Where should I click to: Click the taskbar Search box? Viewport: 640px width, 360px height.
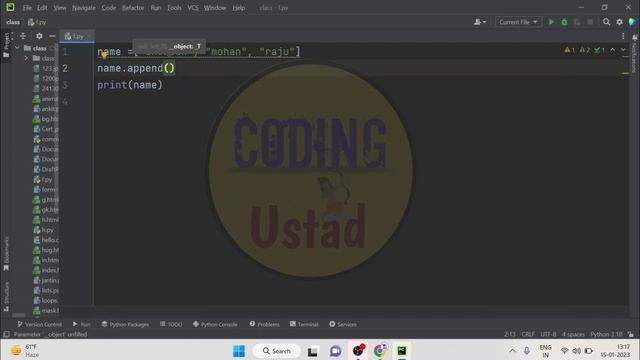tap(276, 351)
